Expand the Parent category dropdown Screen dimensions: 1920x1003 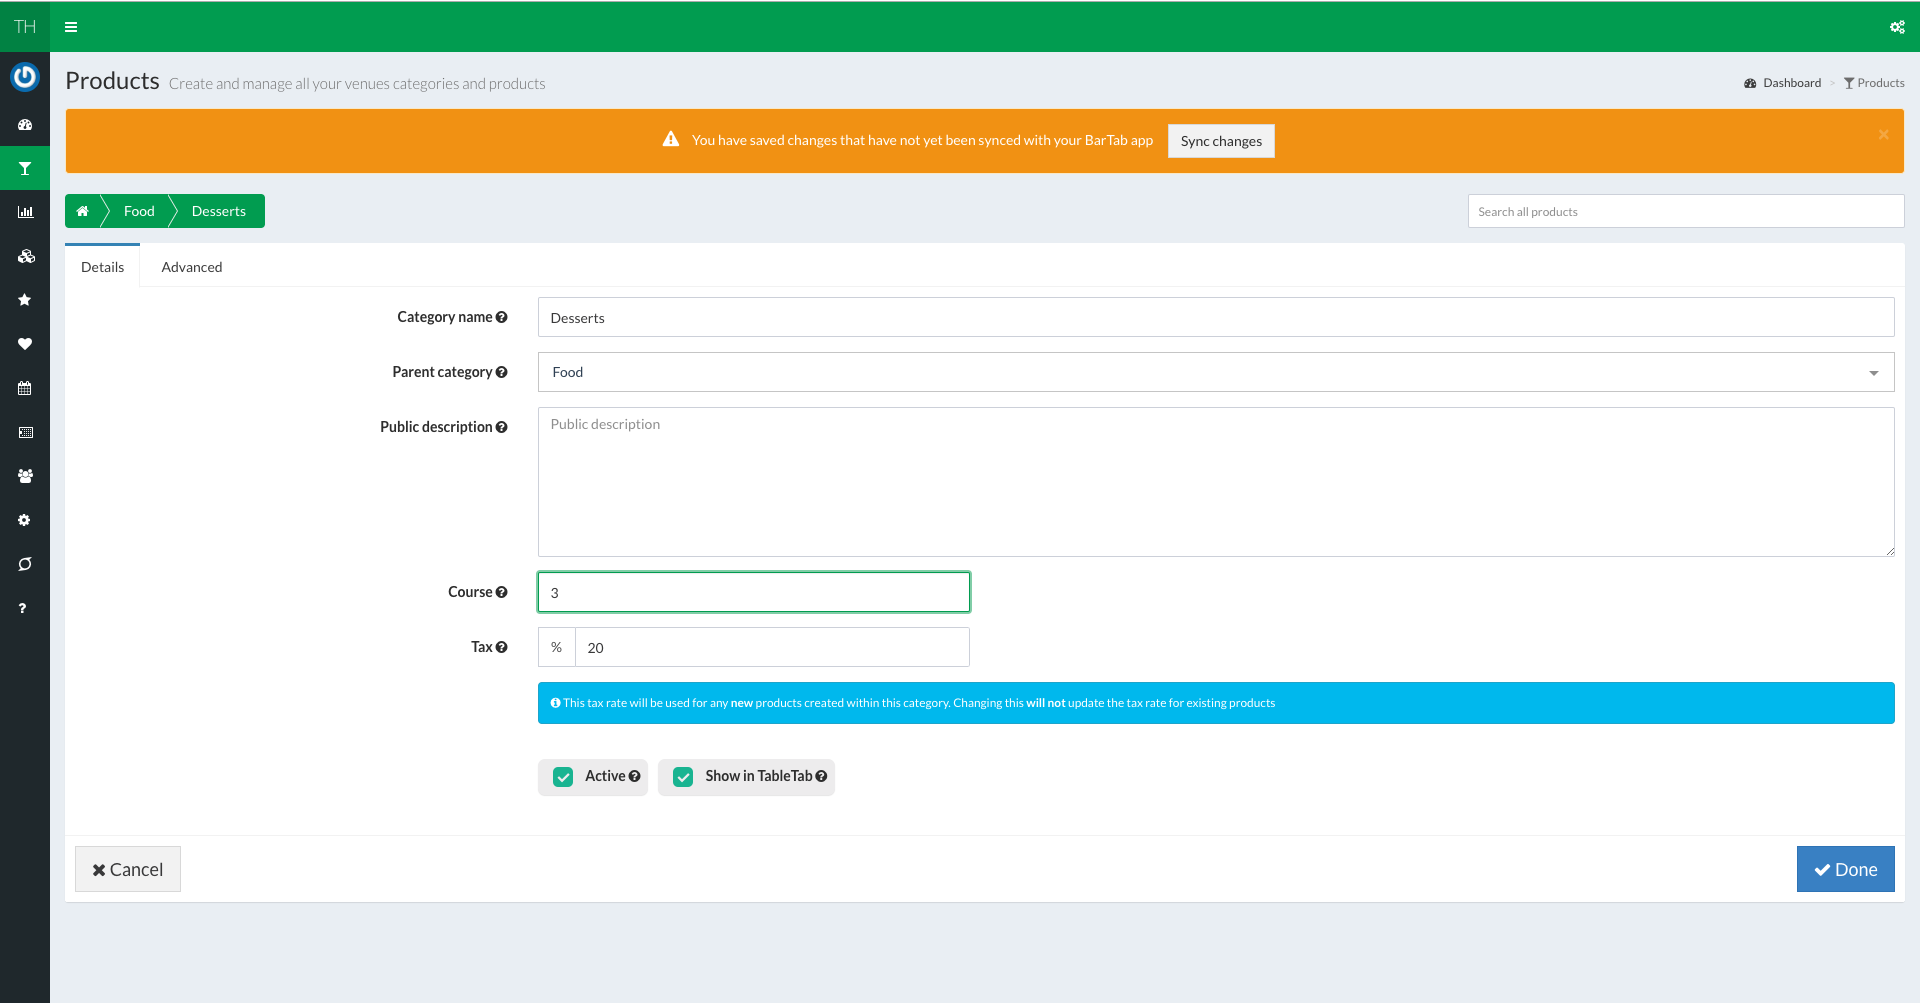[1215, 372]
